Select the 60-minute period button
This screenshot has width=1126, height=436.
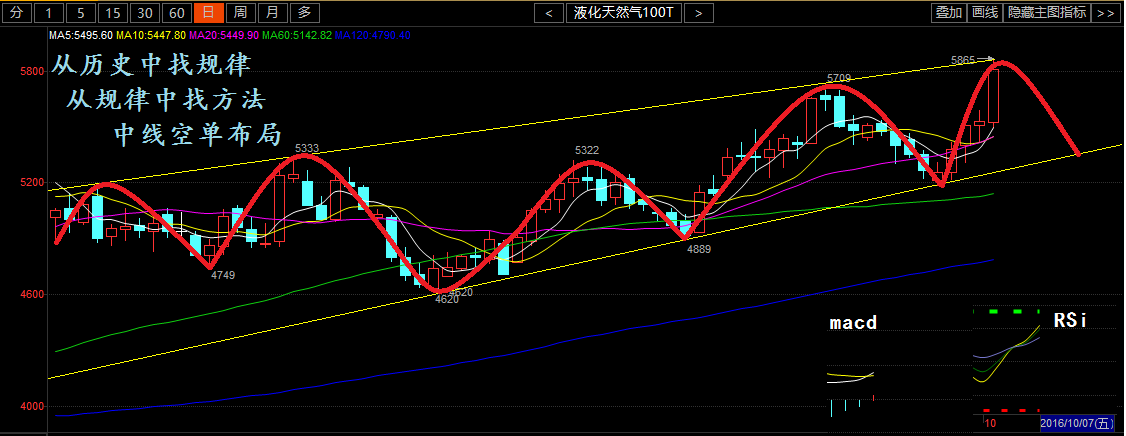point(177,13)
